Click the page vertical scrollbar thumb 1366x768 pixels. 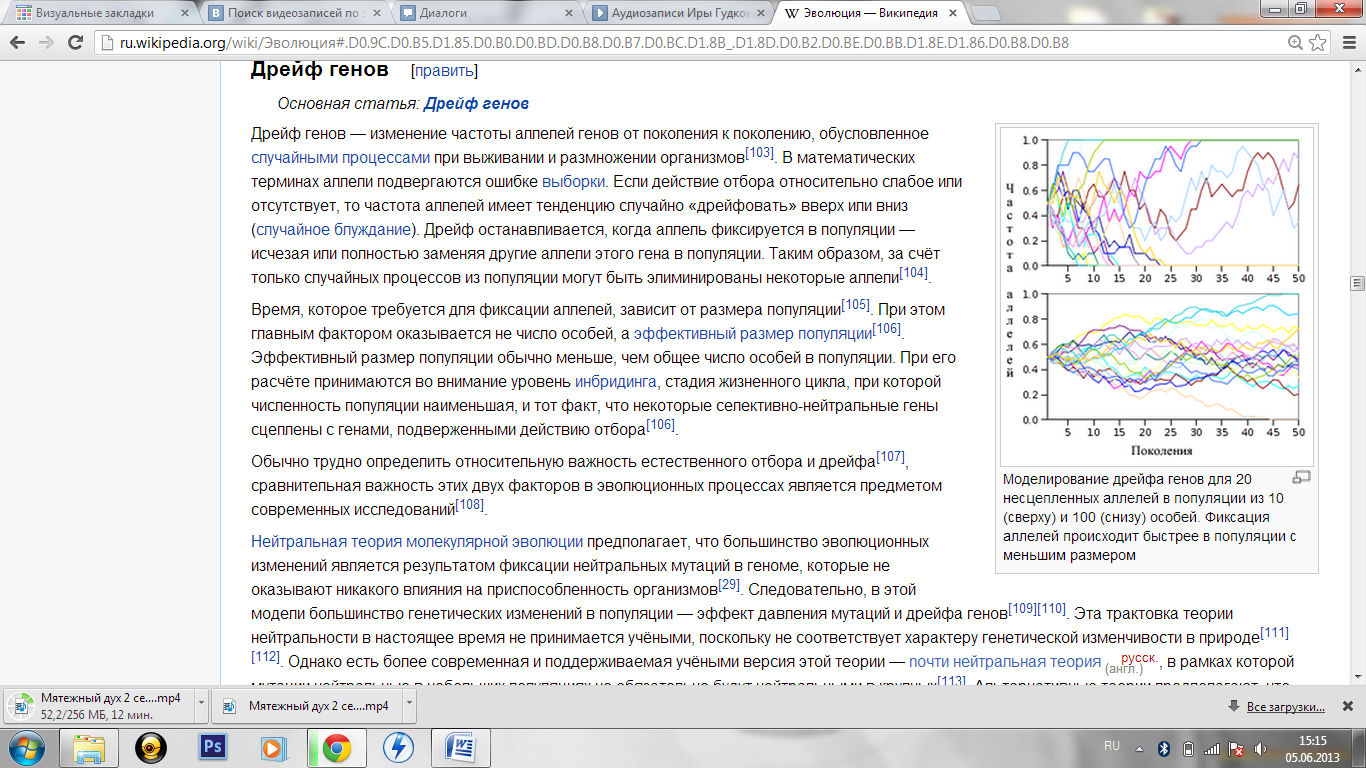(1357, 283)
